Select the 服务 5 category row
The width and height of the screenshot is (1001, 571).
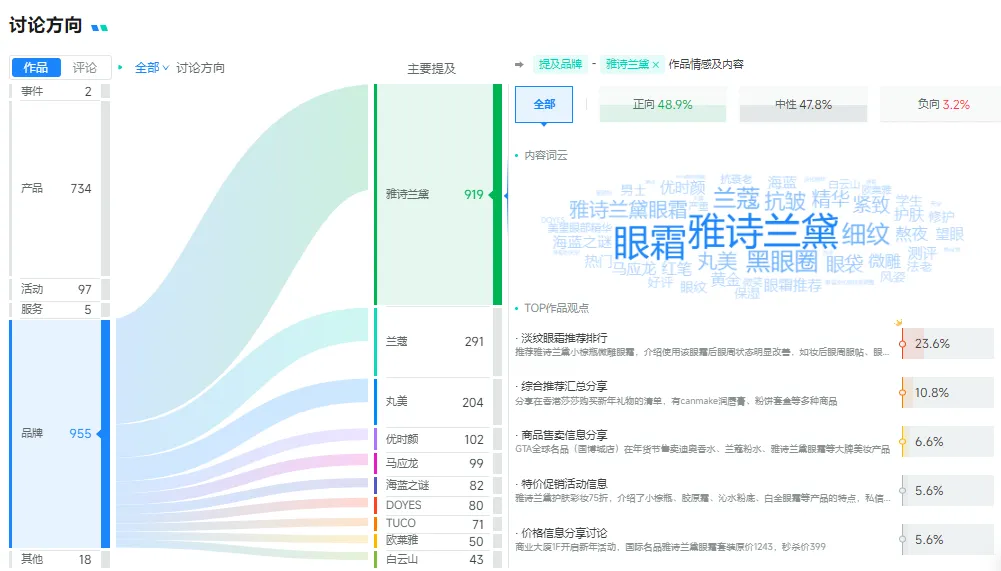59,310
